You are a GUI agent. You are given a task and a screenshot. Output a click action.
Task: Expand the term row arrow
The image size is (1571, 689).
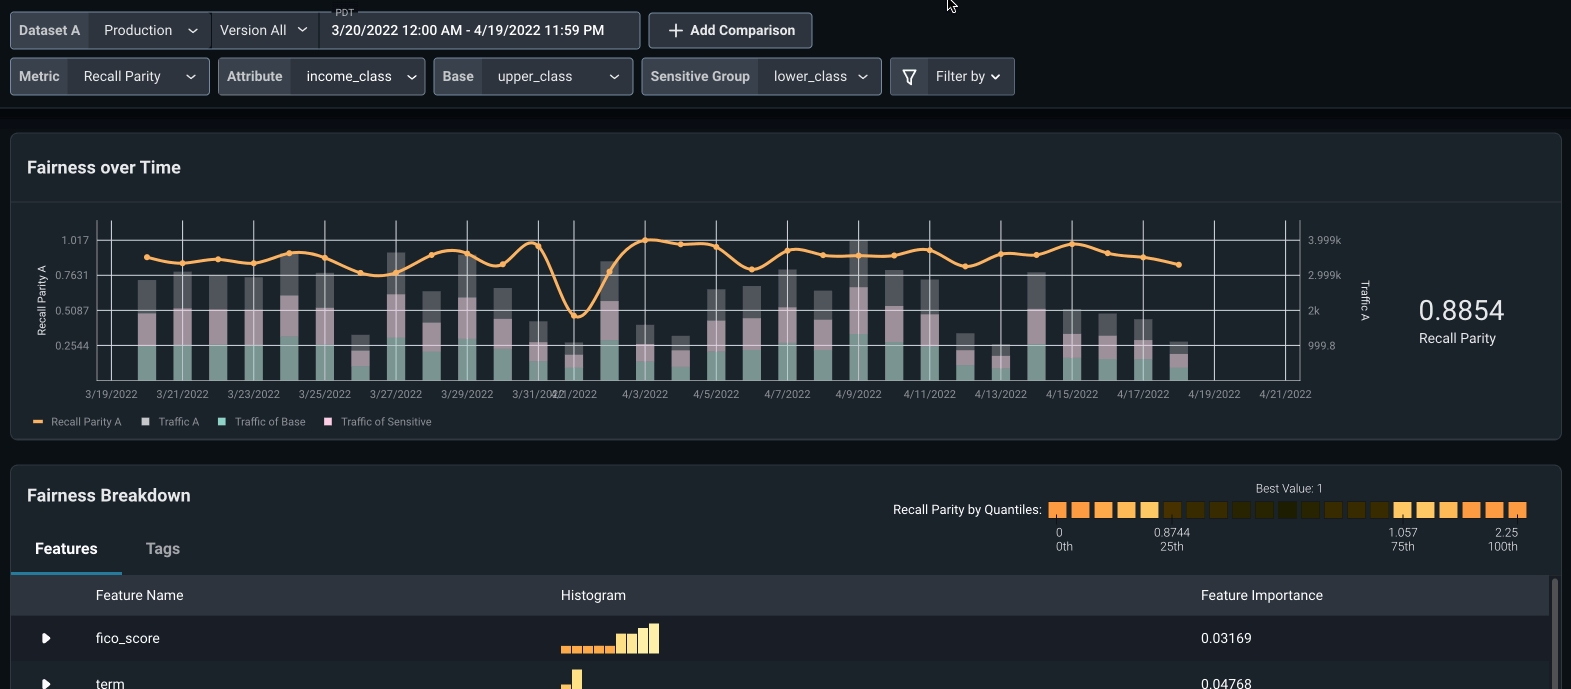[46, 684]
